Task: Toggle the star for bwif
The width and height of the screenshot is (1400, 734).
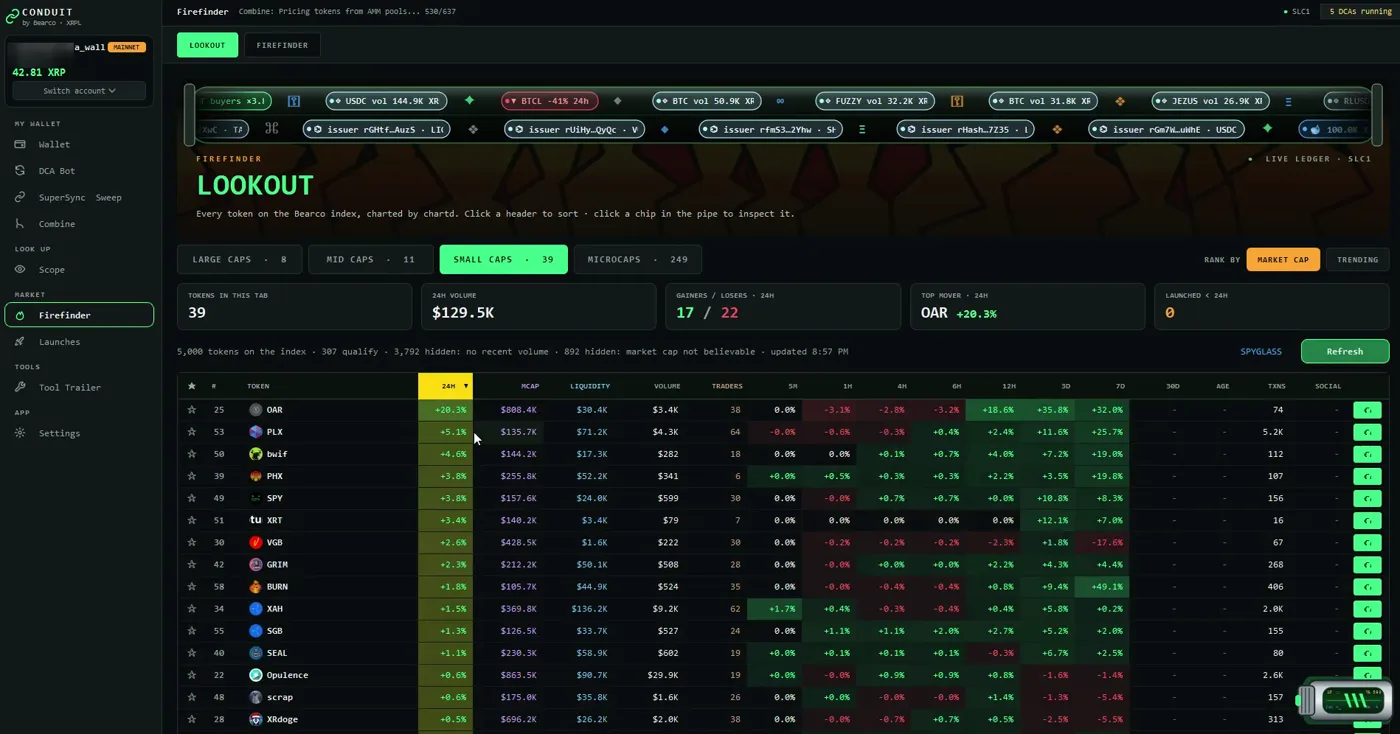Action: coord(191,454)
